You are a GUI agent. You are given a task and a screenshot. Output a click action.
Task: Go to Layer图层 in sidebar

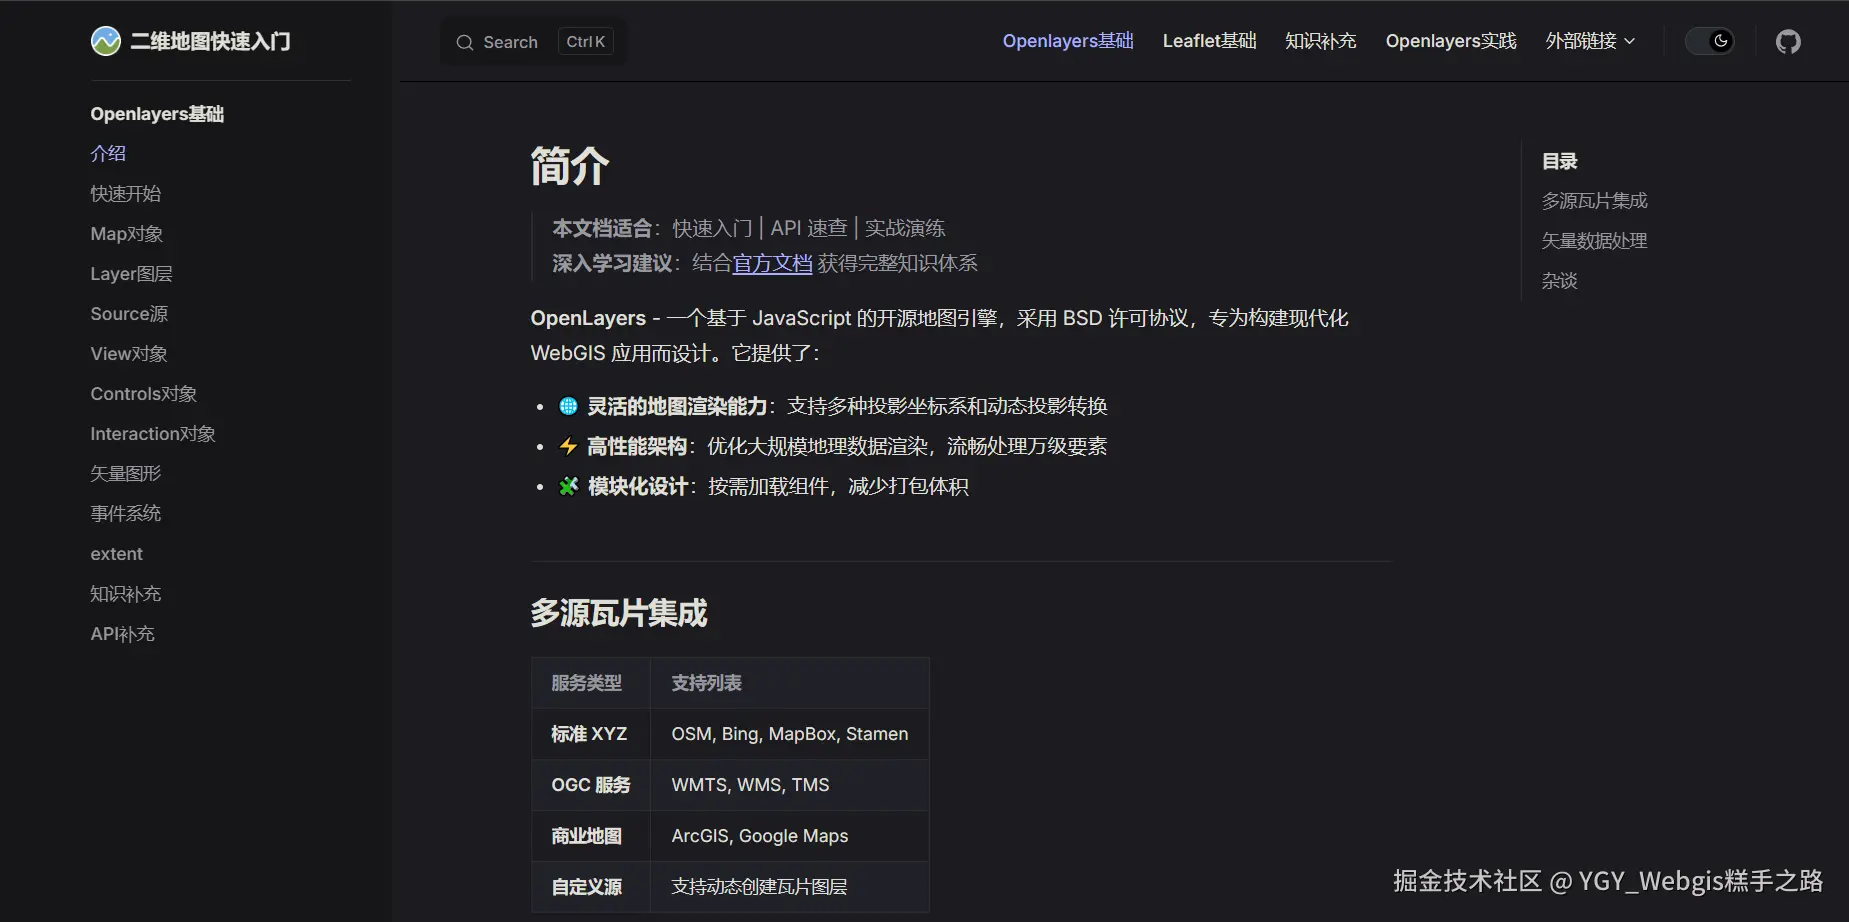click(131, 273)
